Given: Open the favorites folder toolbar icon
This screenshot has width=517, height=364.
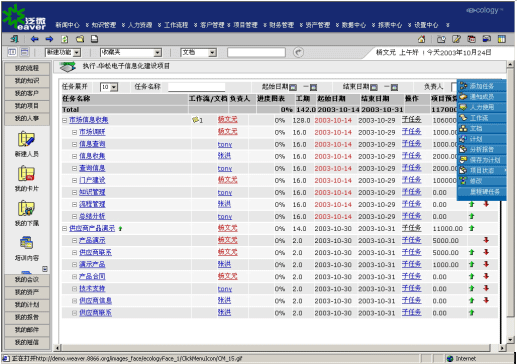Looking at the screenshot, I should point(80,39).
